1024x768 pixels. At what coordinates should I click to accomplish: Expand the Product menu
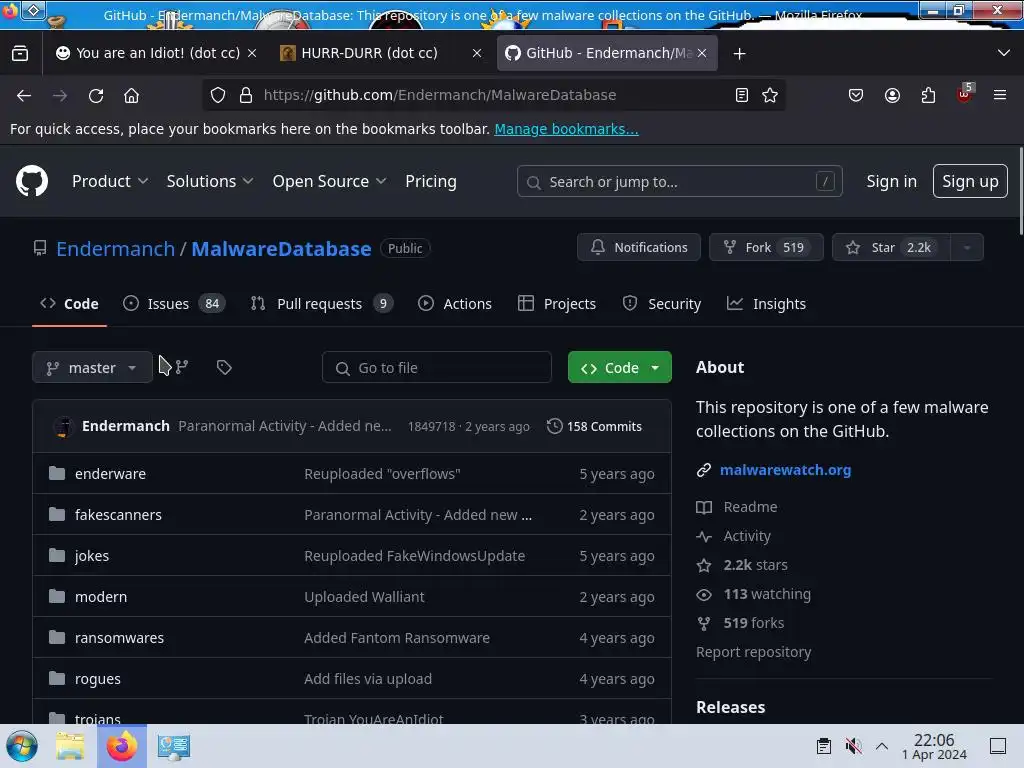110,181
